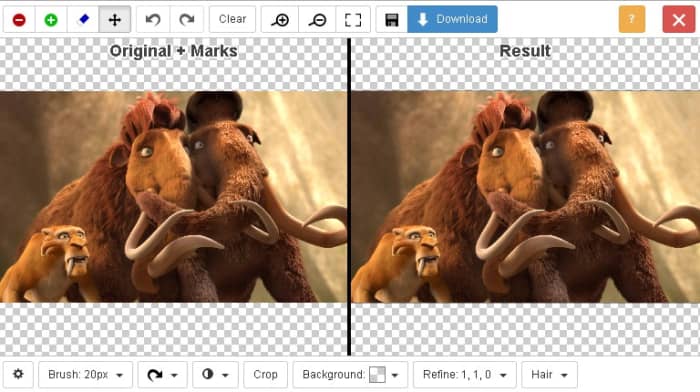Activate the pan/move tool
This screenshot has height=392, width=700.
pyautogui.click(x=115, y=20)
